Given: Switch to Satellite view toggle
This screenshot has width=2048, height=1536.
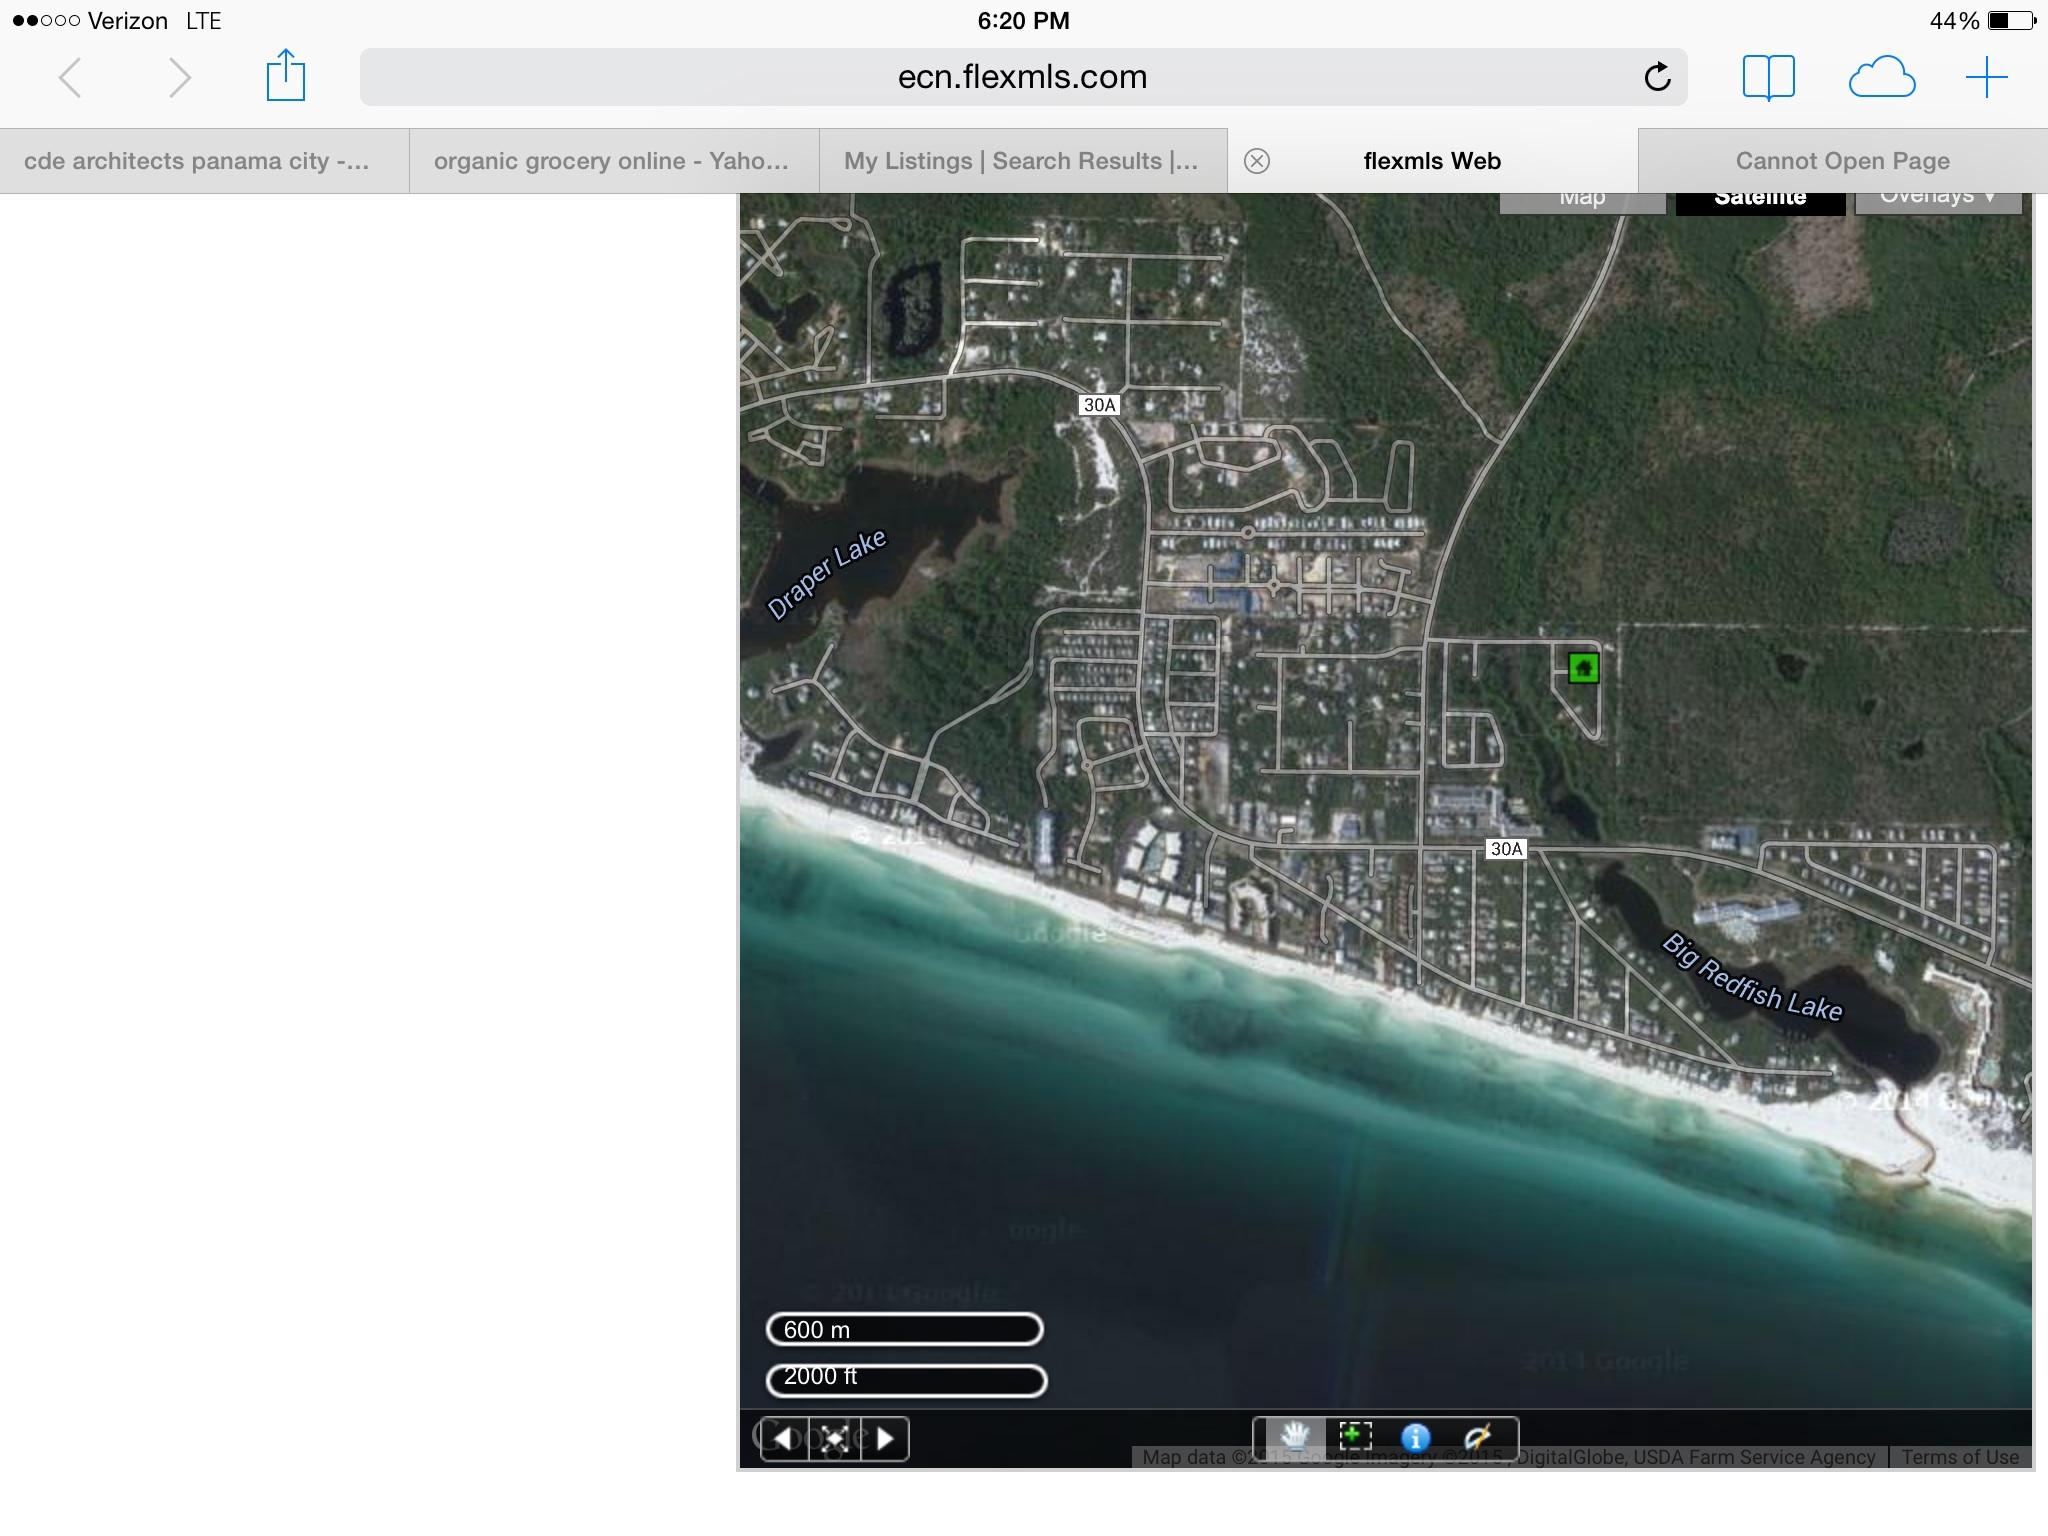Looking at the screenshot, I should [x=1760, y=200].
